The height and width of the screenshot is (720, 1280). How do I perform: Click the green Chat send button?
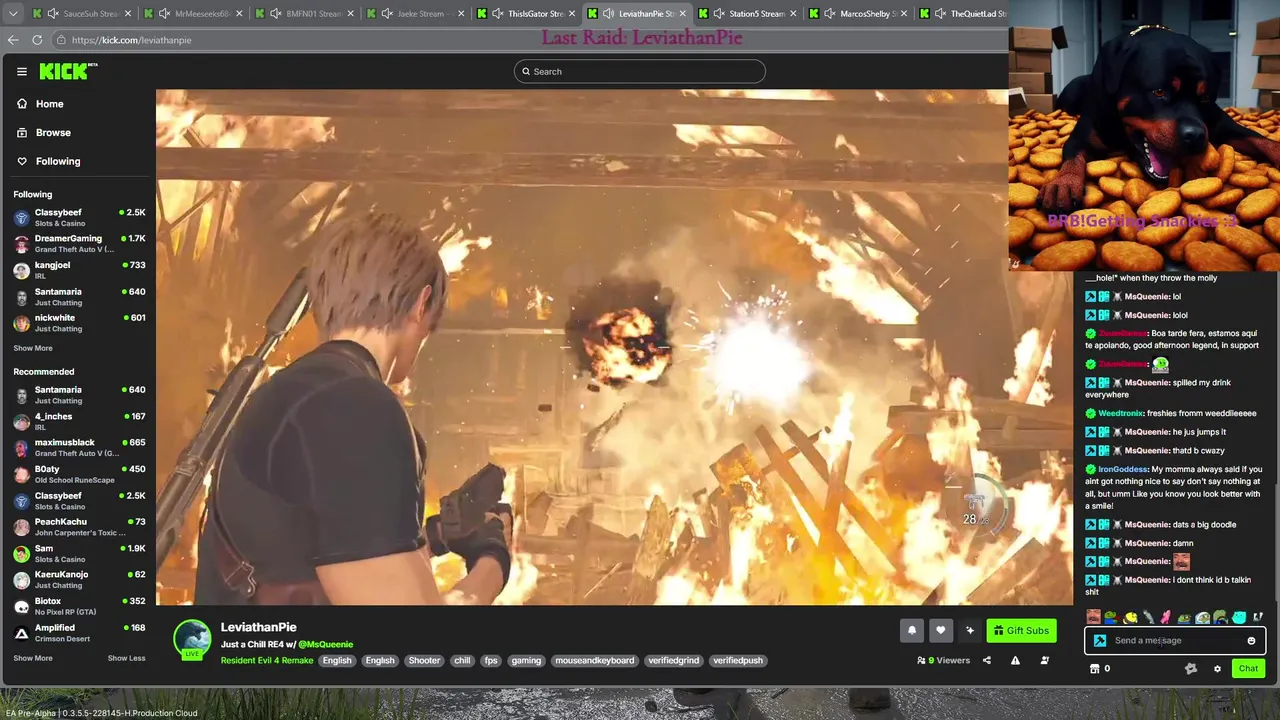[x=1248, y=669]
